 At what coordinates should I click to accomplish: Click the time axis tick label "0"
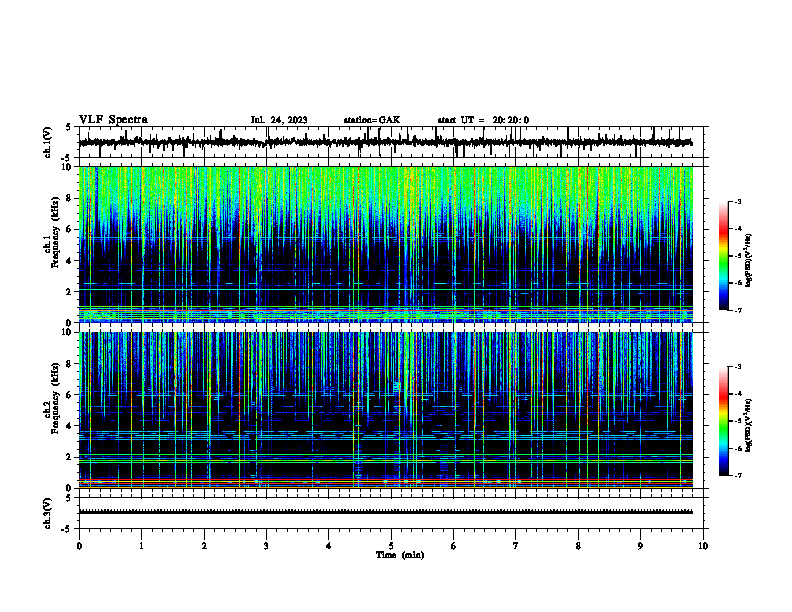tap(79, 546)
